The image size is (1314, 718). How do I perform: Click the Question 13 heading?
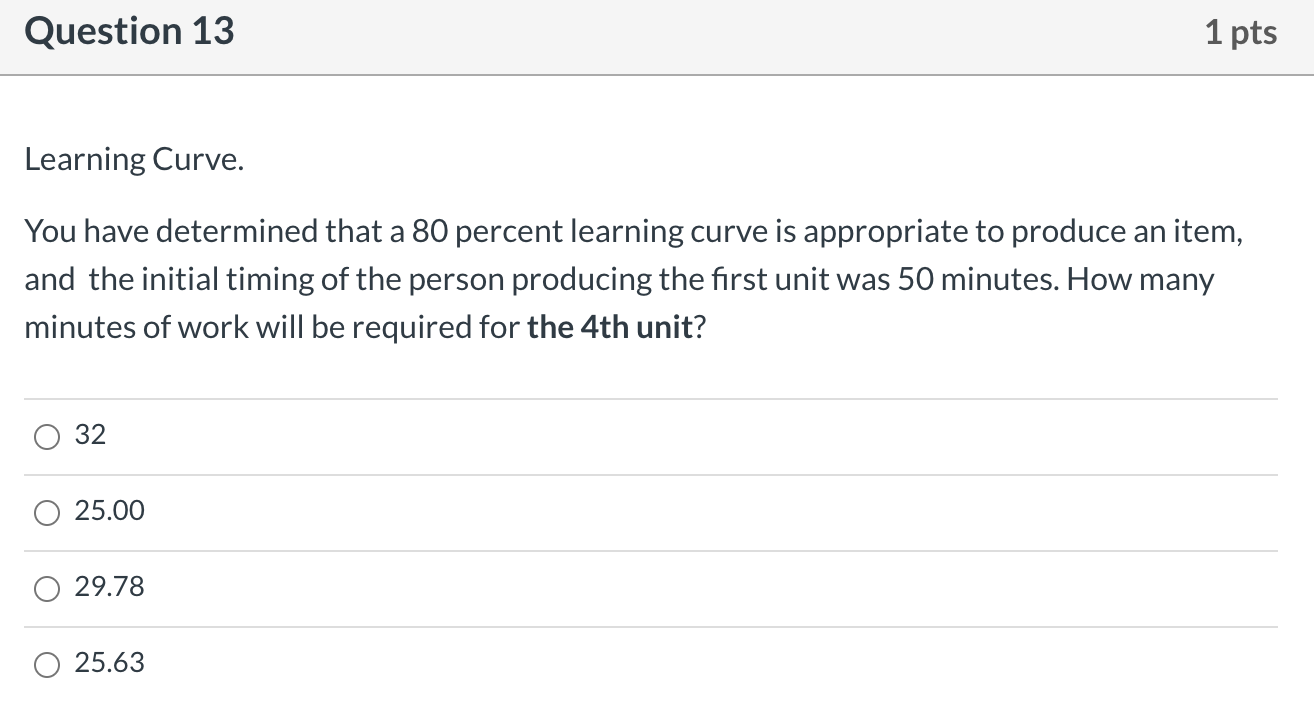130,31
